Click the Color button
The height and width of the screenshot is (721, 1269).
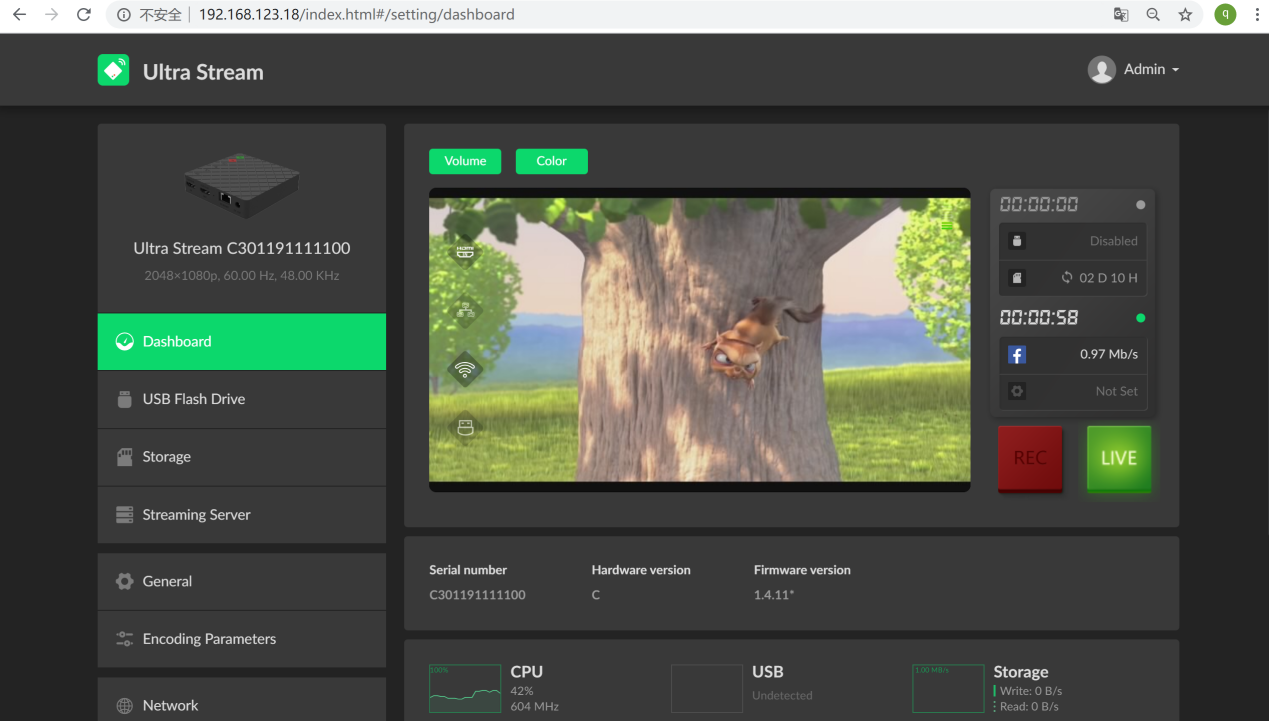coord(551,161)
